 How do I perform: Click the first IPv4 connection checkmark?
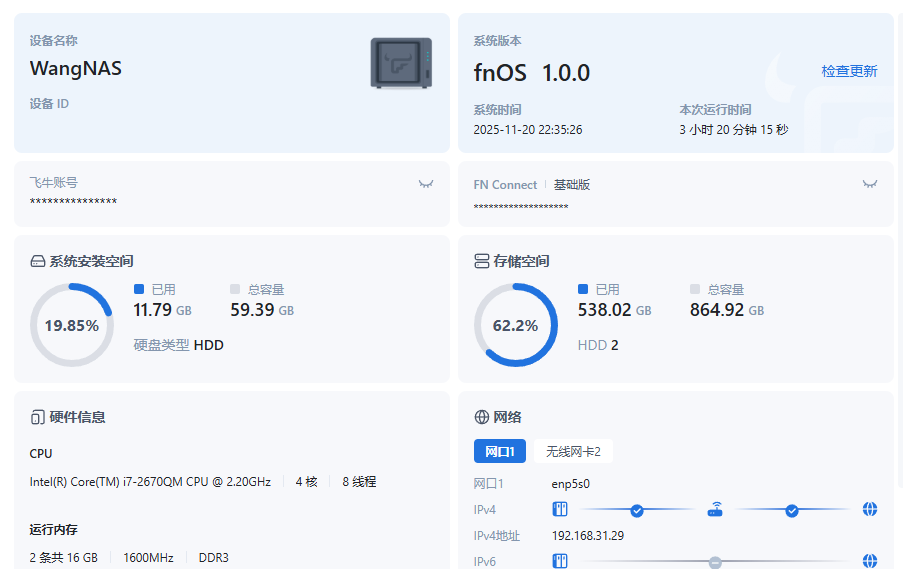[x=637, y=510]
